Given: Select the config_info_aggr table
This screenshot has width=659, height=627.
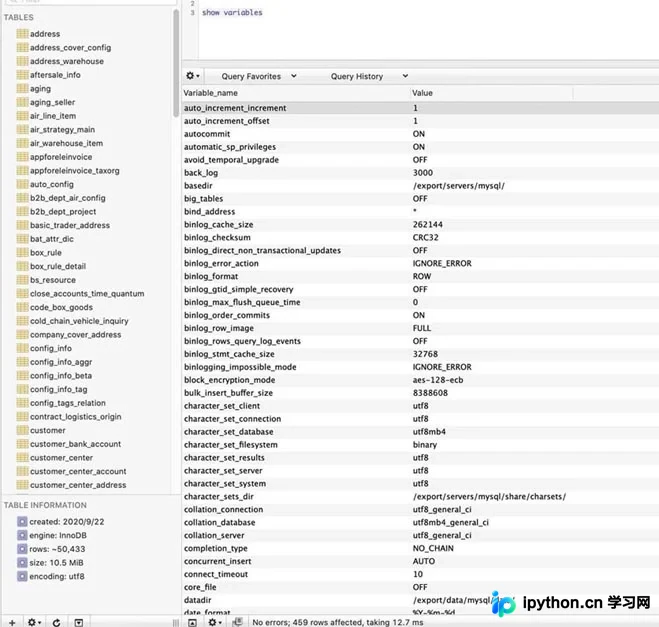Looking at the screenshot, I should [61, 362].
